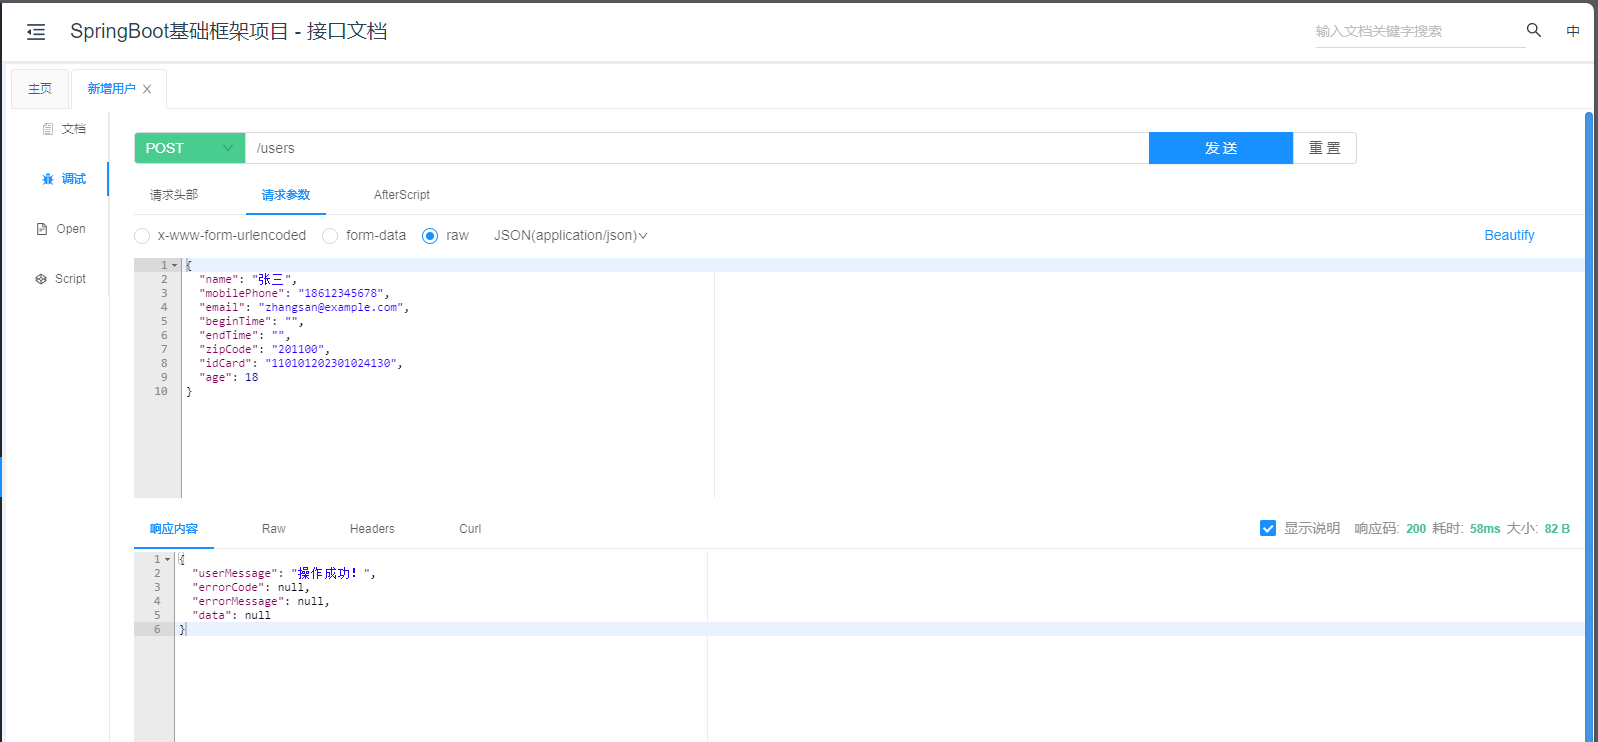Click the "zipCode" line in request body

(264, 349)
